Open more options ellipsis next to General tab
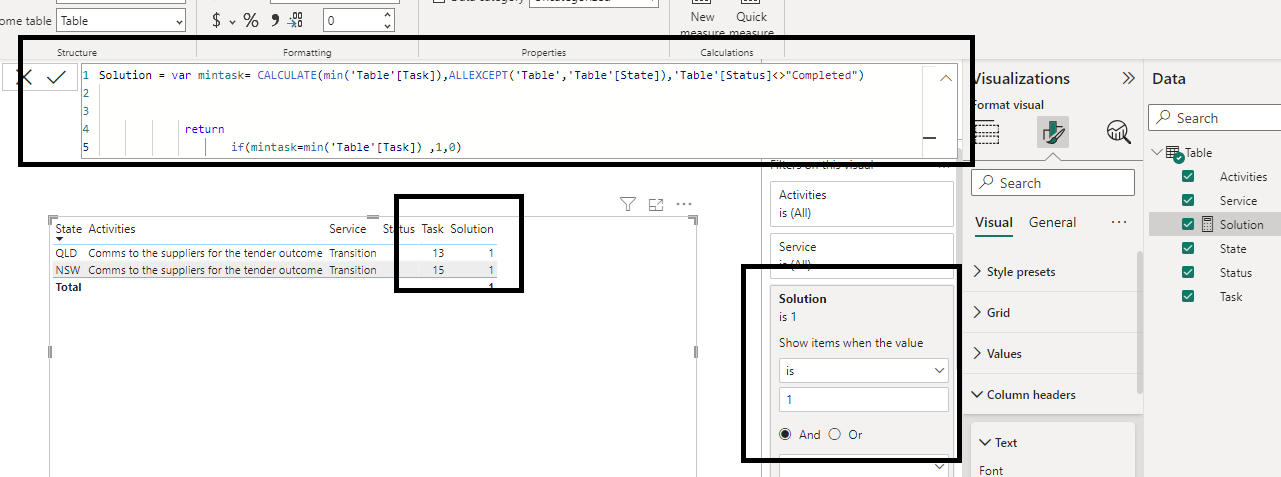Screen dimensions: 1281x477 1119,222
